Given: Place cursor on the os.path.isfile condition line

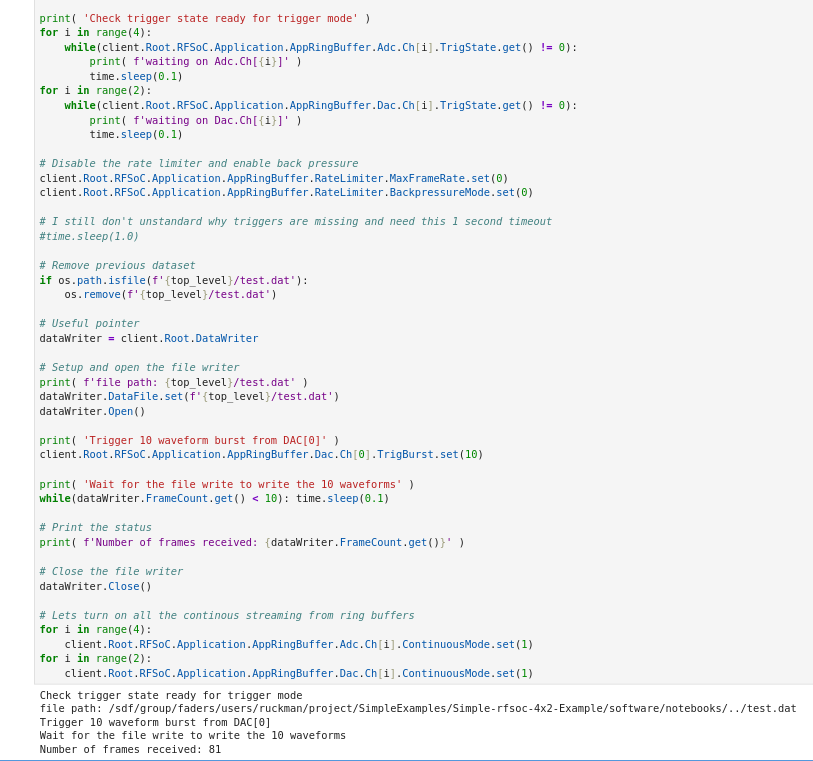Looking at the screenshot, I should pyautogui.click(x=173, y=280).
